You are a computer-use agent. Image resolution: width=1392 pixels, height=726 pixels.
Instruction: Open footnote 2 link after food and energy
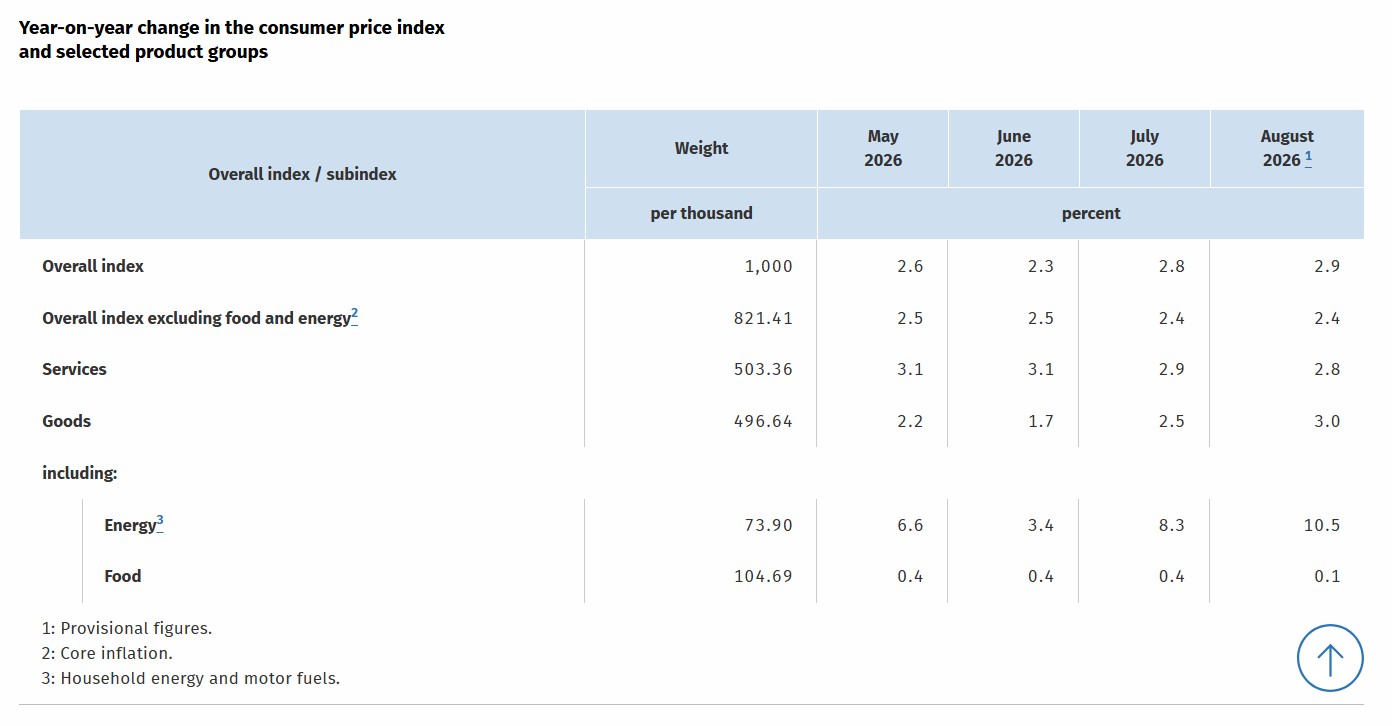tap(354, 317)
